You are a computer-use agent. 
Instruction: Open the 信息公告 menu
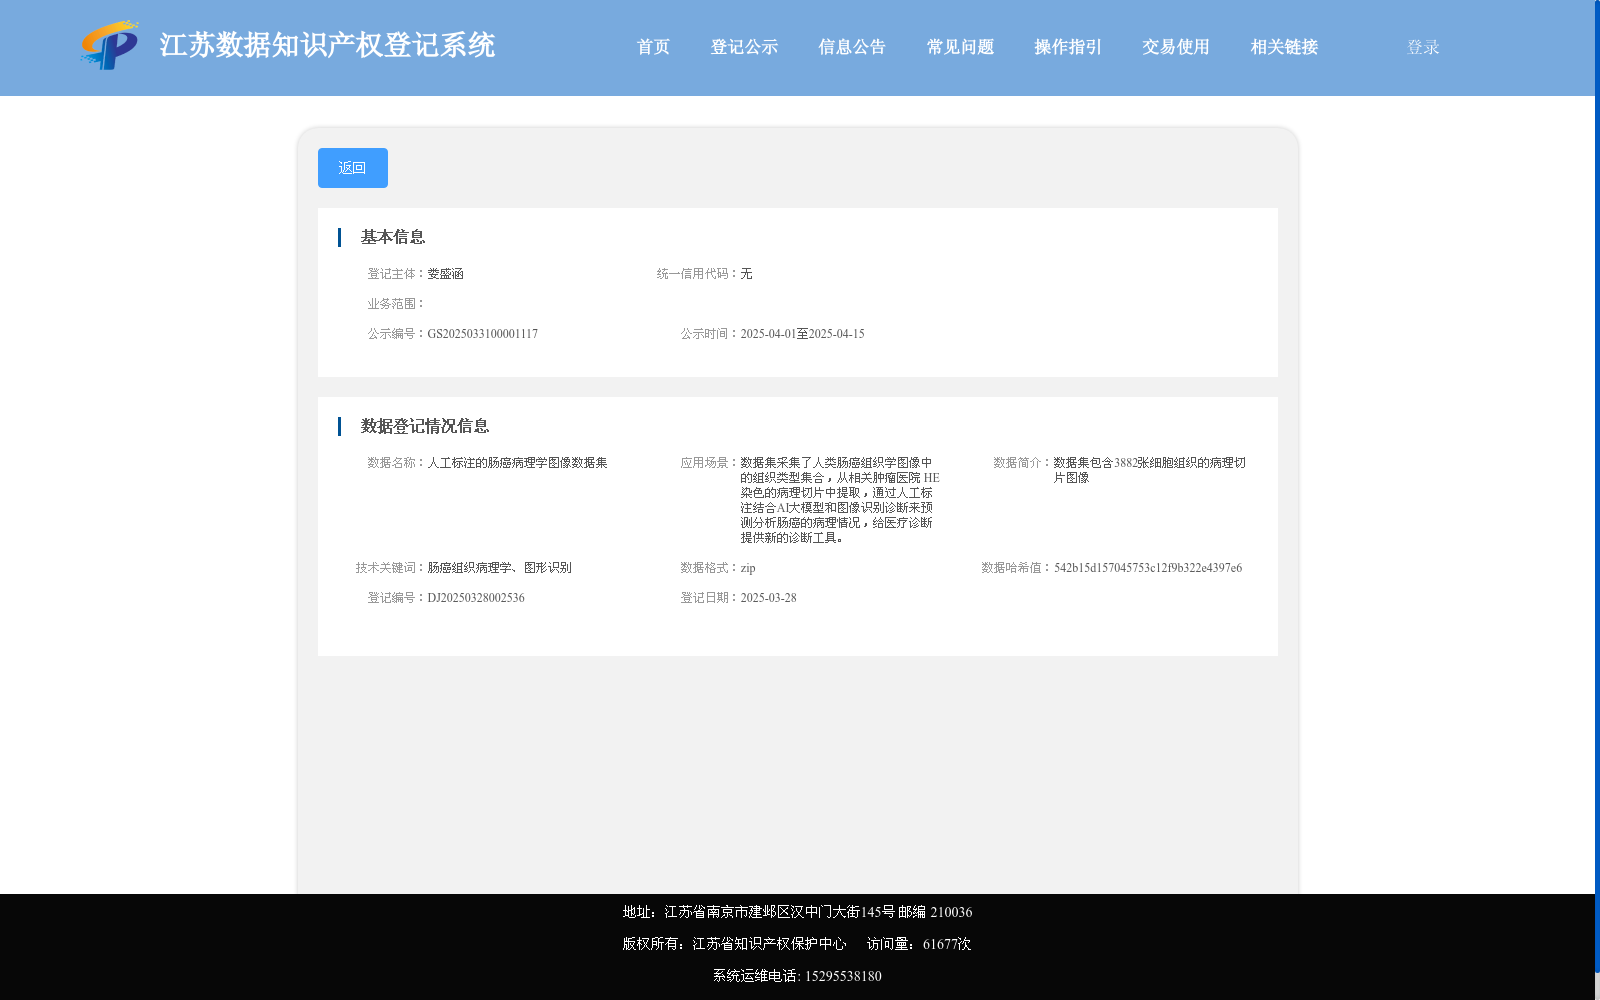852,47
